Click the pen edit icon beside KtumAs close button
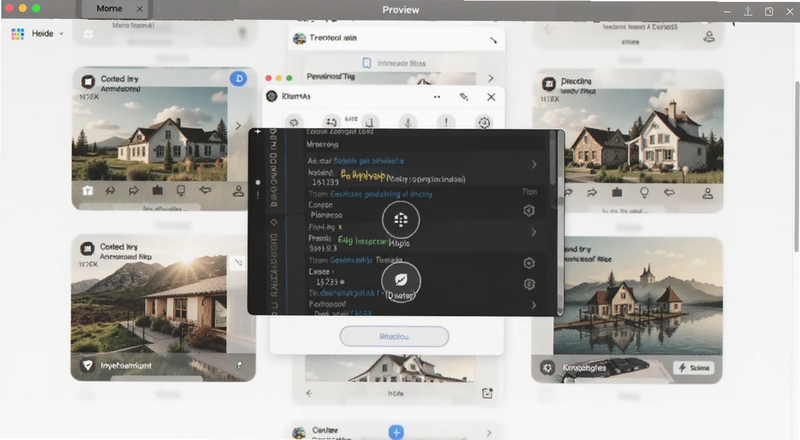 pyautogui.click(x=464, y=96)
